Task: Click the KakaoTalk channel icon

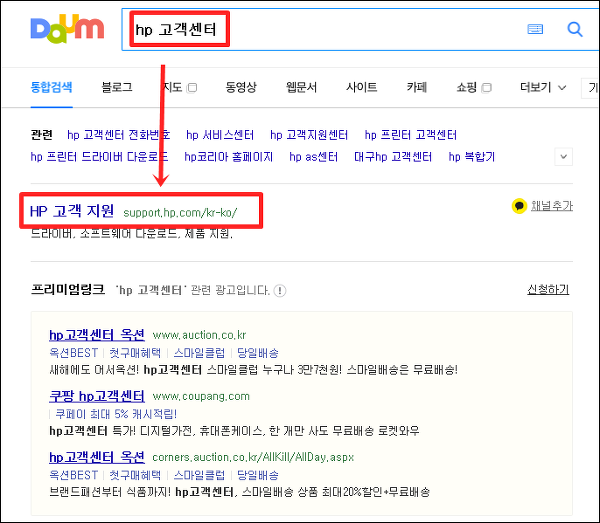Action: tap(519, 206)
